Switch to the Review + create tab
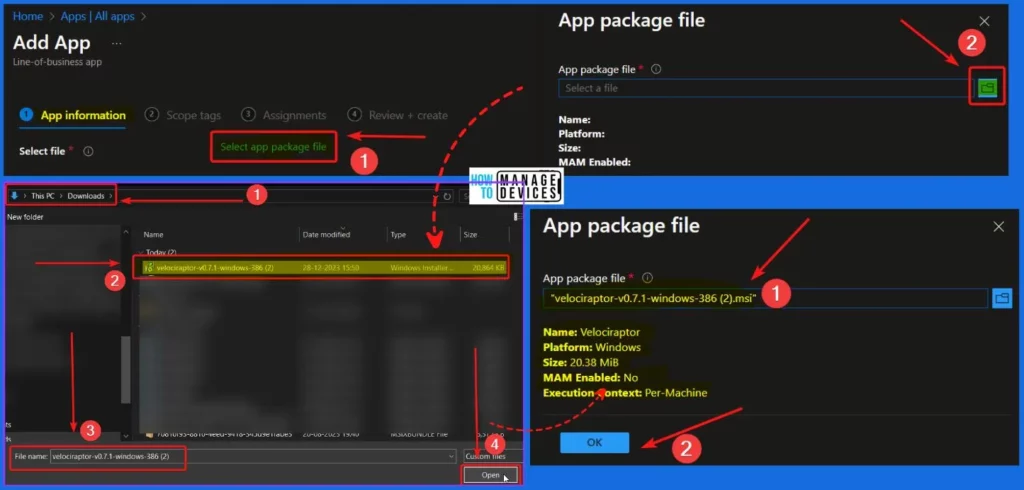Image resolution: width=1024 pixels, height=490 pixels. pos(398,116)
